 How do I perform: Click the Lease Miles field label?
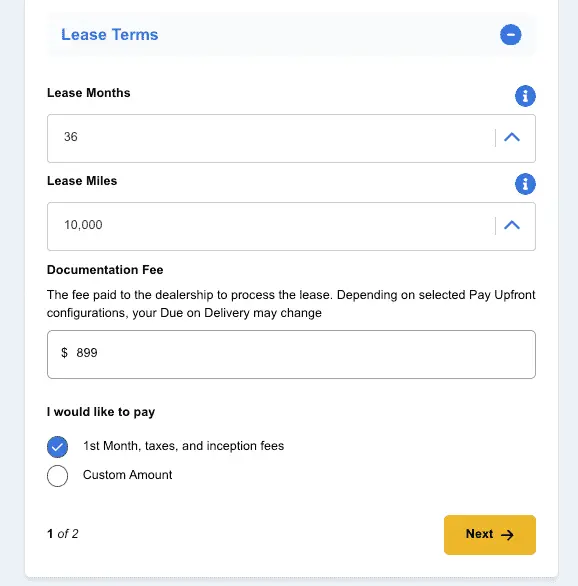tap(82, 181)
